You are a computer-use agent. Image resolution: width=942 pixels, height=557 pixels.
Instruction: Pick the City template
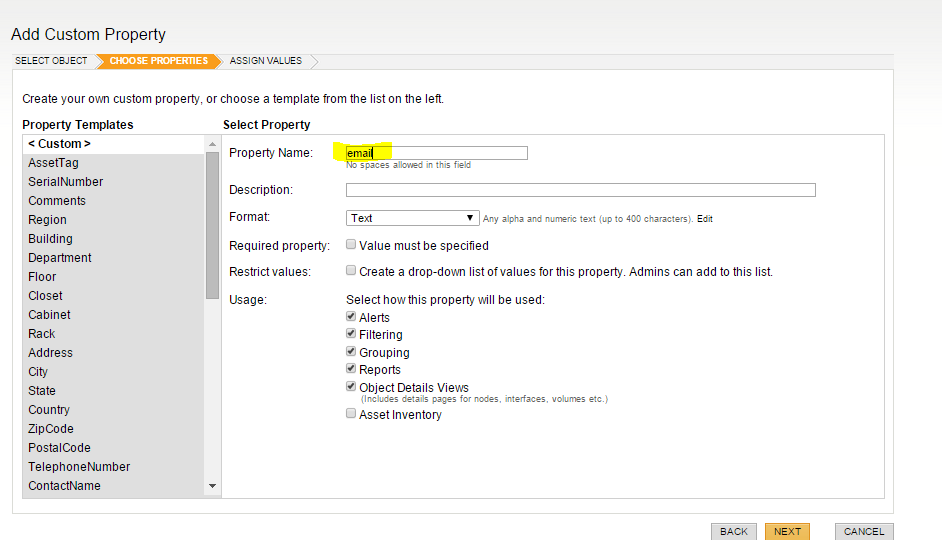(x=114, y=372)
